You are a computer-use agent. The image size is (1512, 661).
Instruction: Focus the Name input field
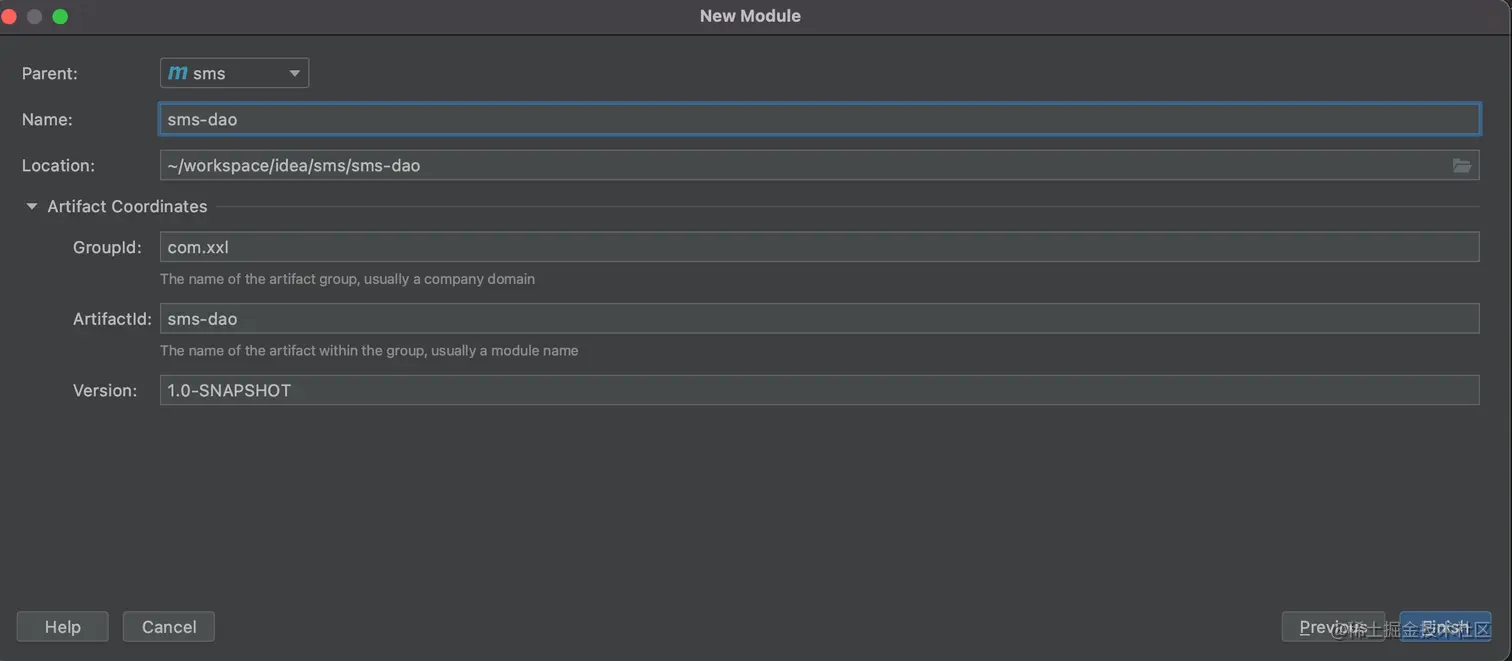(819, 119)
